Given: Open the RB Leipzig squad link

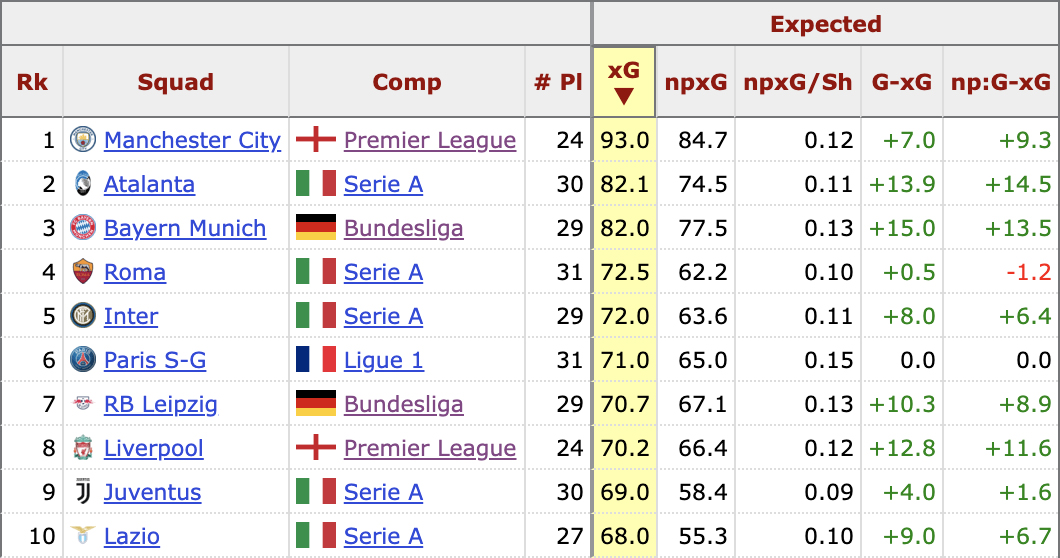Looking at the screenshot, I should coord(160,404).
